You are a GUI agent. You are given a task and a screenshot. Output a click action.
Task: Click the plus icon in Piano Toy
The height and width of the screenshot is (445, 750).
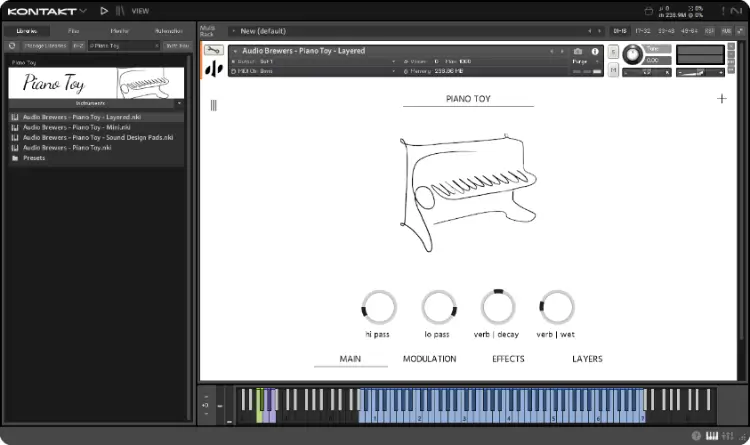pos(722,99)
